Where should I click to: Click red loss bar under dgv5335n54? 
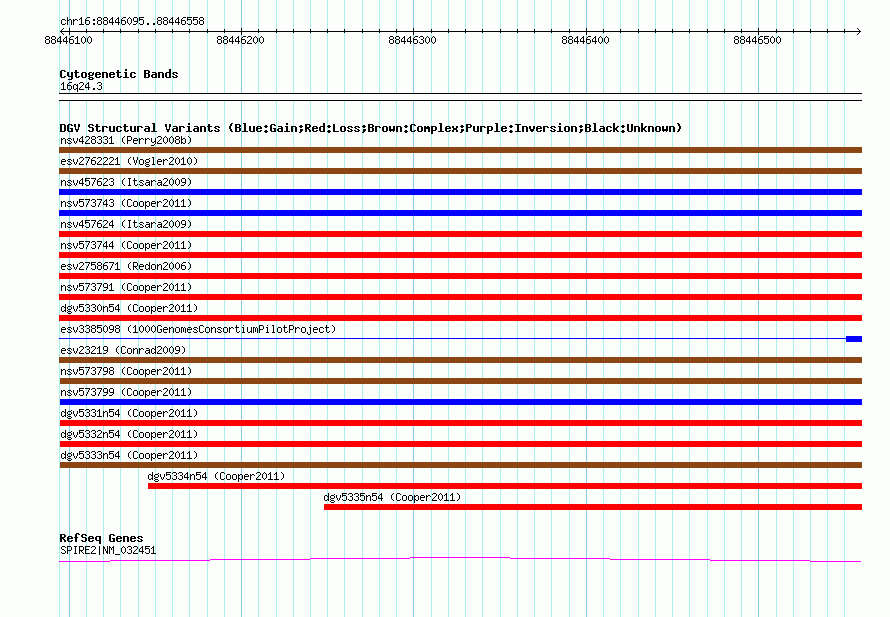tap(593, 507)
